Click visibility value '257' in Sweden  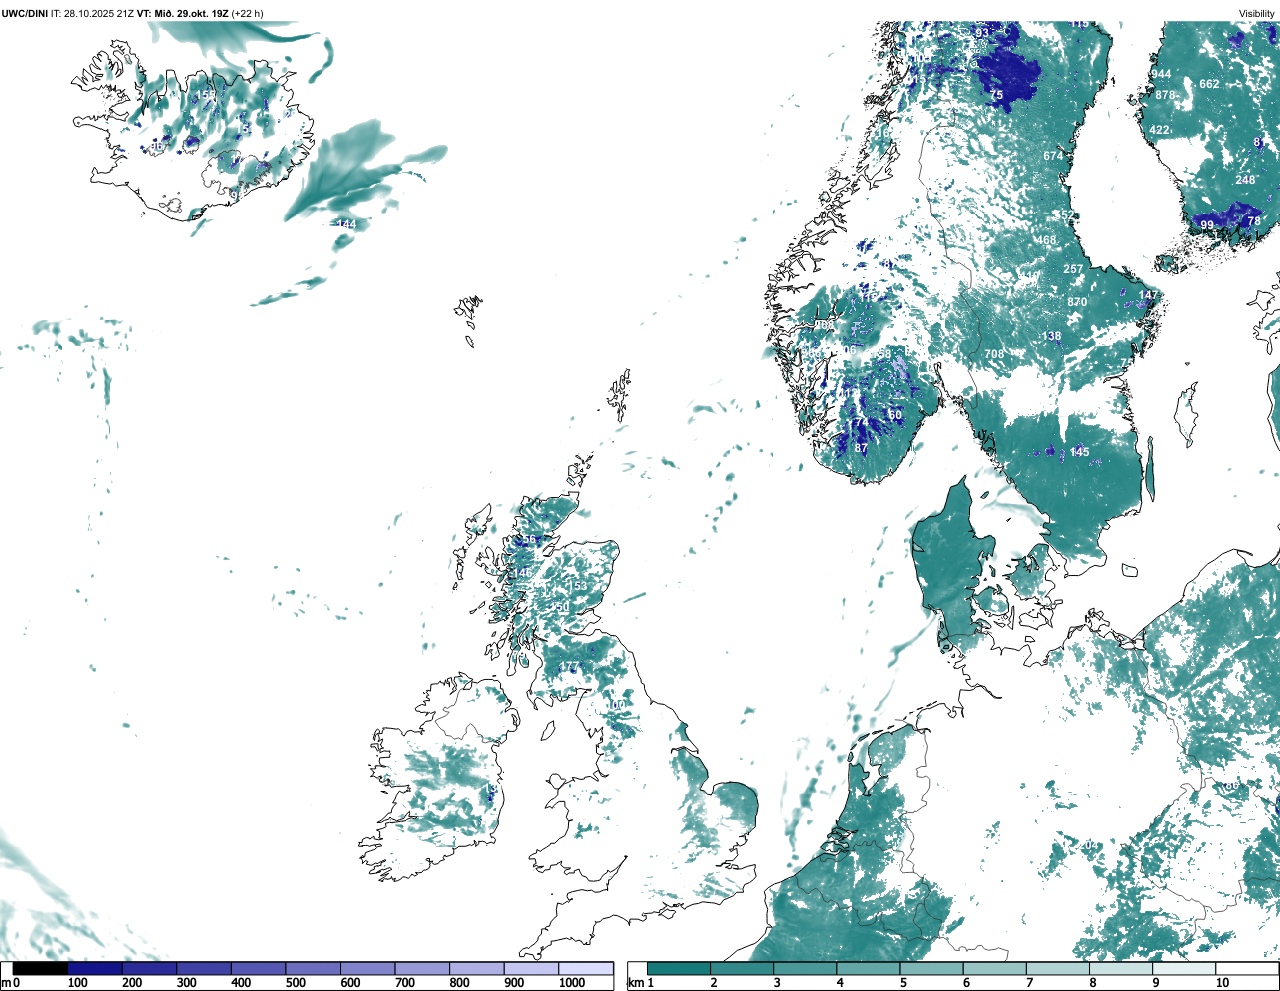pyautogui.click(x=1073, y=270)
